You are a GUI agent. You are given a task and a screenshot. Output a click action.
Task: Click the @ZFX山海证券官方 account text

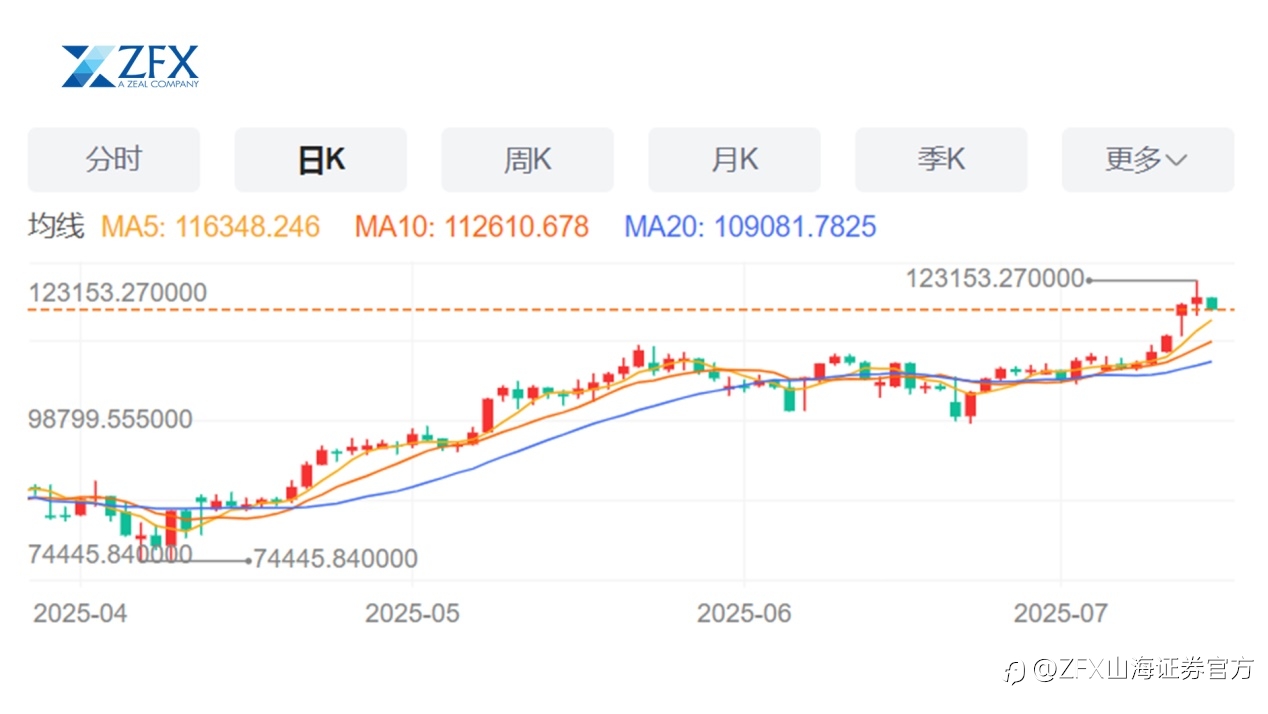tap(1143, 668)
